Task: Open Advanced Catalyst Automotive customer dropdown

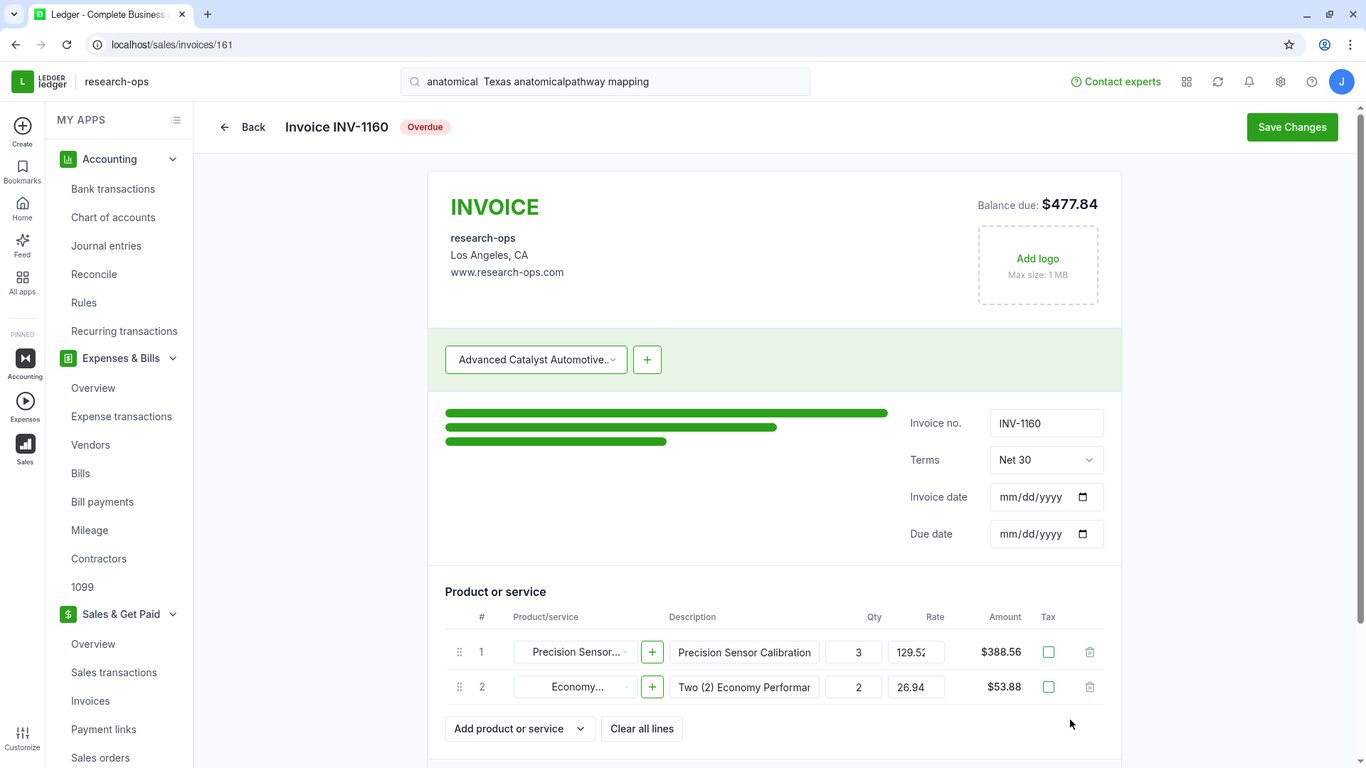Action: (536, 360)
